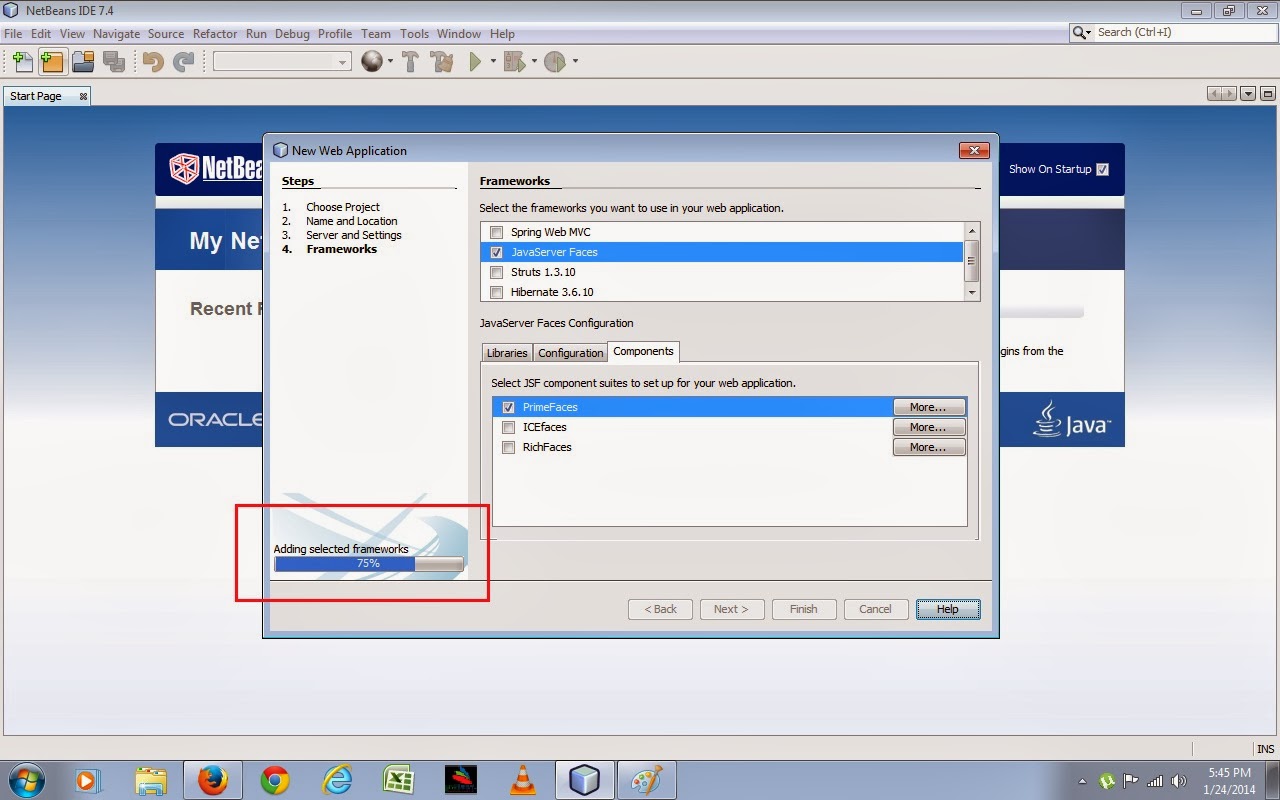Image resolution: width=1280 pixels, height=800 pixels.
Task: Click the search magnifier icon
Action: click(1081, 32)
